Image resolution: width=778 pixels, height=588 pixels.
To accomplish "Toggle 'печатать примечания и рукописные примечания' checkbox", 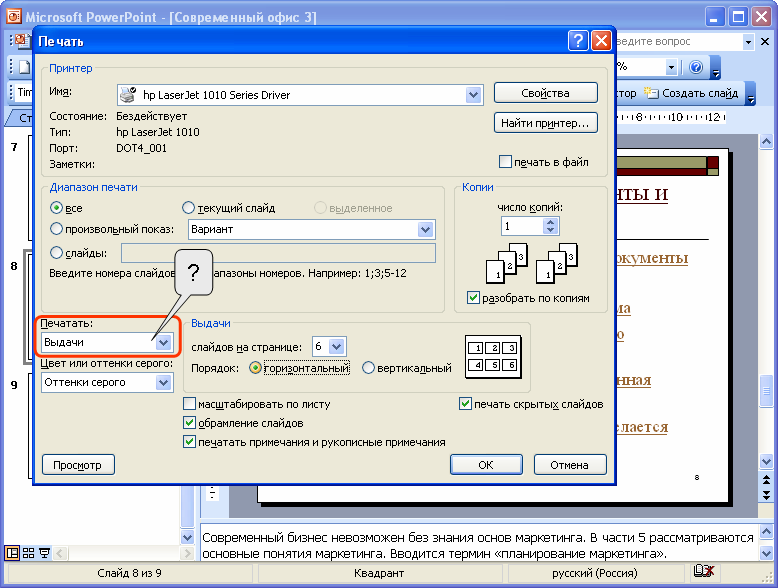I will (189, 442).
